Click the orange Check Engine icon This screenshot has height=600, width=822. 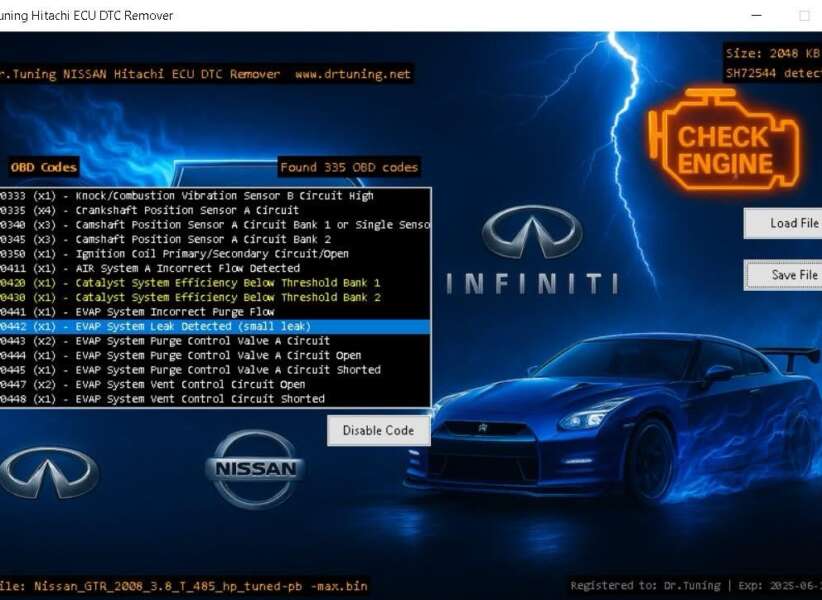724,140
